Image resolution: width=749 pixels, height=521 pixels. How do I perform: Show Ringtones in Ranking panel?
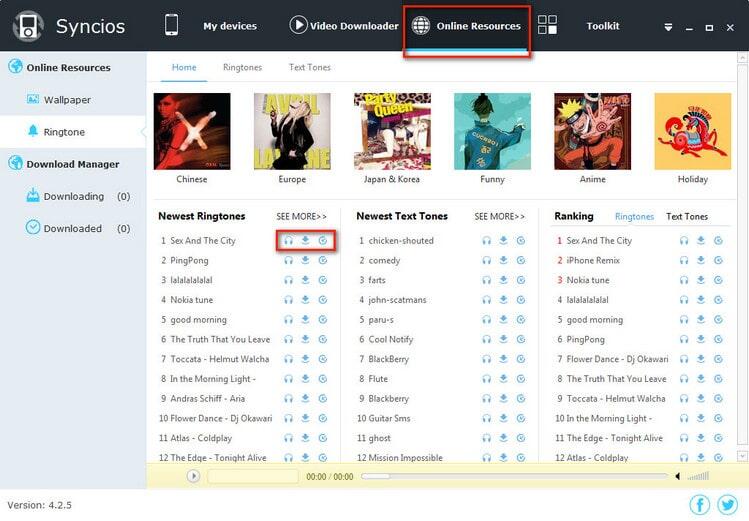coord(634,216)
